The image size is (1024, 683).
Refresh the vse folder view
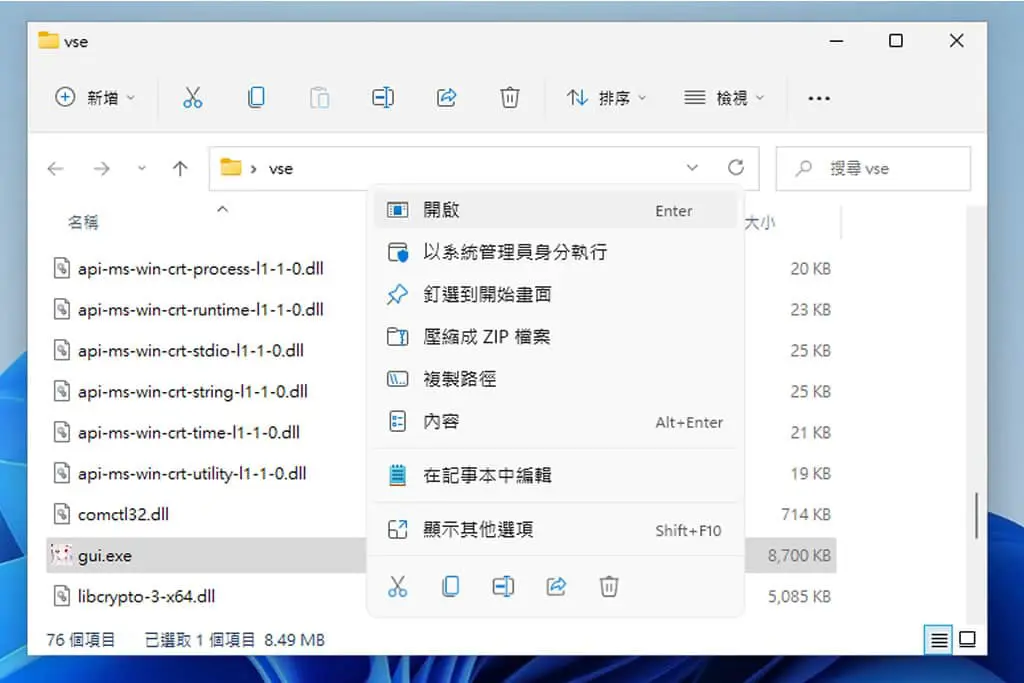(736, 168)
